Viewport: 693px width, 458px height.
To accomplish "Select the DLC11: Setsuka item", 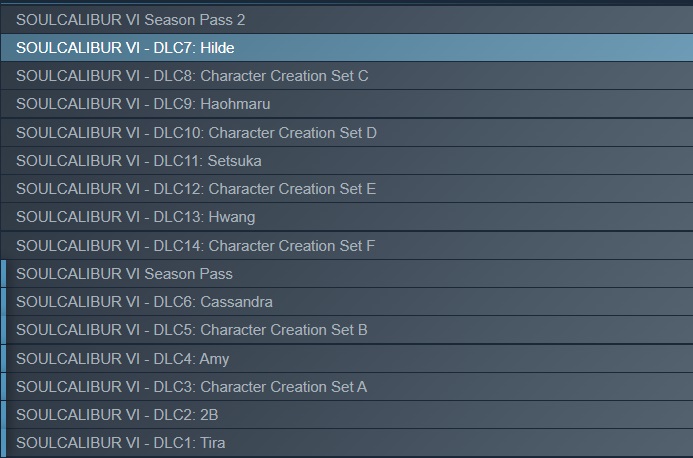I will (139, 160).
